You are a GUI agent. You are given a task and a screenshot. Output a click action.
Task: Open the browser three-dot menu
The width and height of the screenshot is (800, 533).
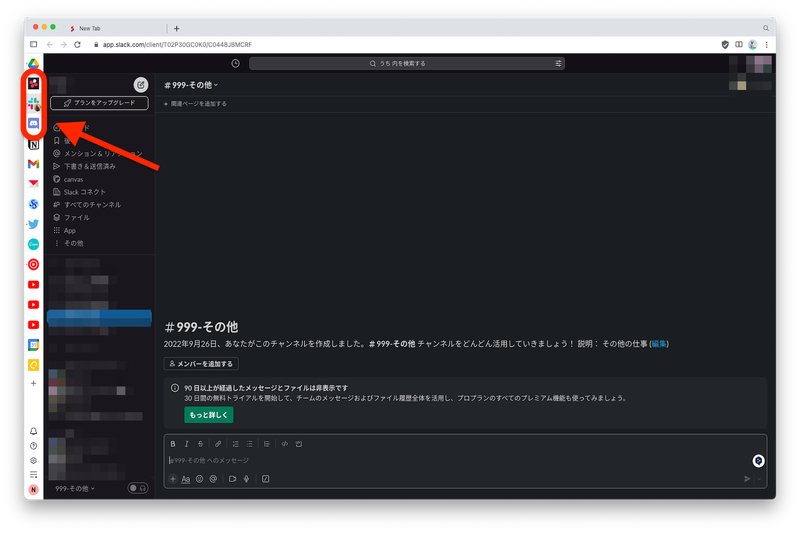click(x=766, y=44)
